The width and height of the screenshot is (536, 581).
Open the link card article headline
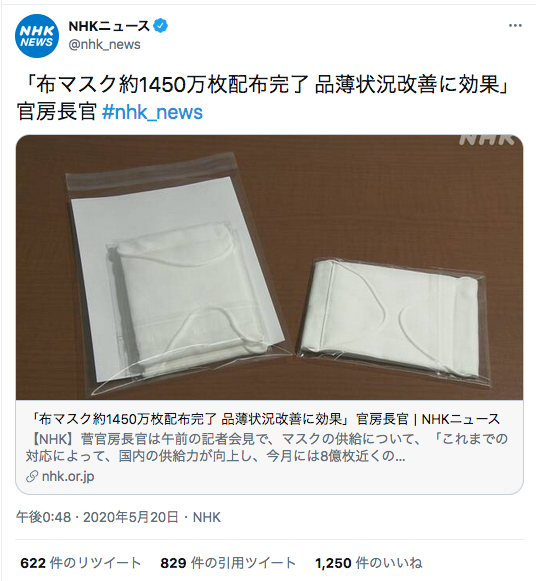[x=266, y=419]
